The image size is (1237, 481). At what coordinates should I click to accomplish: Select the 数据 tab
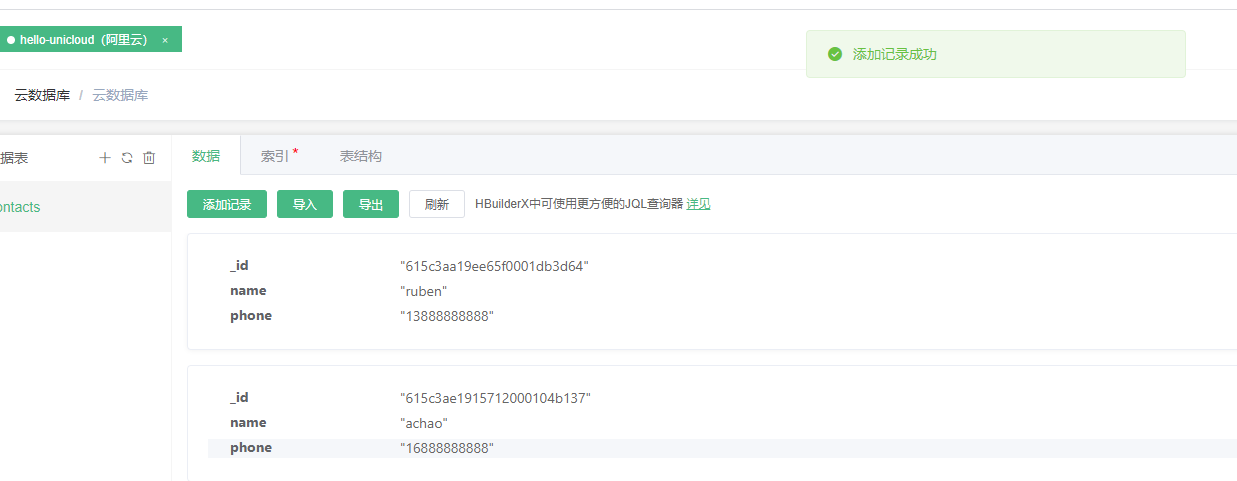click(x=206, y=156)
